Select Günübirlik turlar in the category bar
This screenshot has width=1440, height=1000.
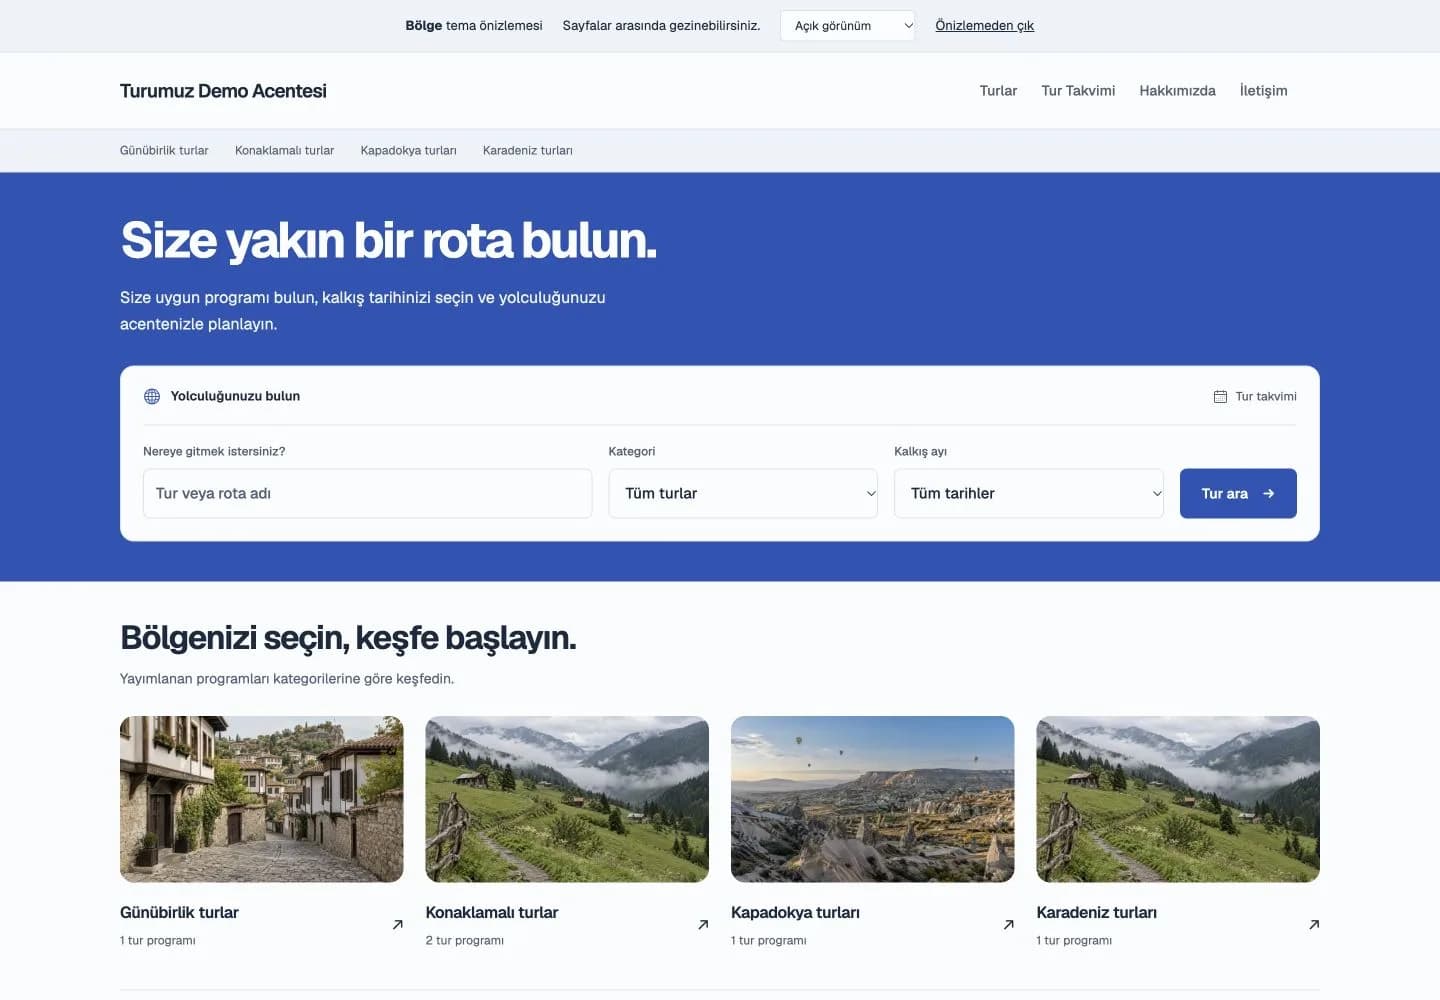click(x=164, y=151)
